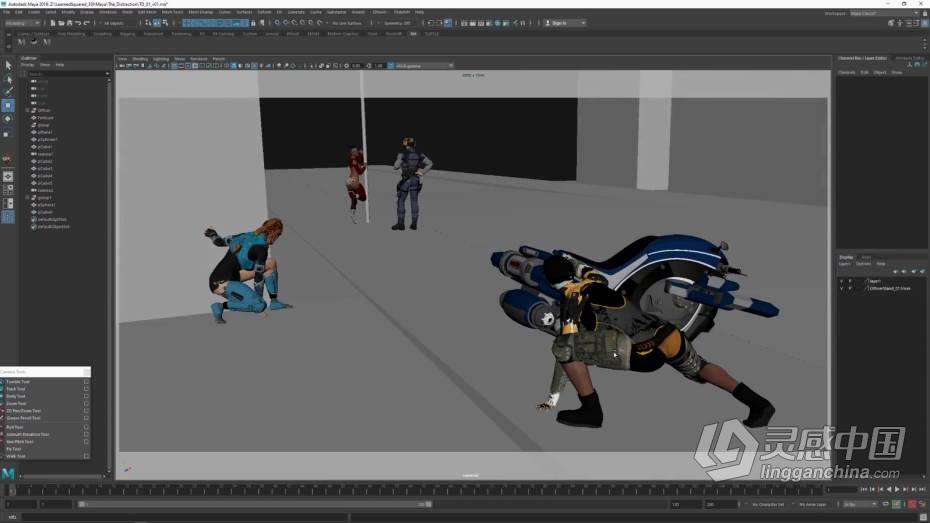This screenshot has height=523, width=930.
Task: Toggle P playback for layer1
Action: point(849,281)
